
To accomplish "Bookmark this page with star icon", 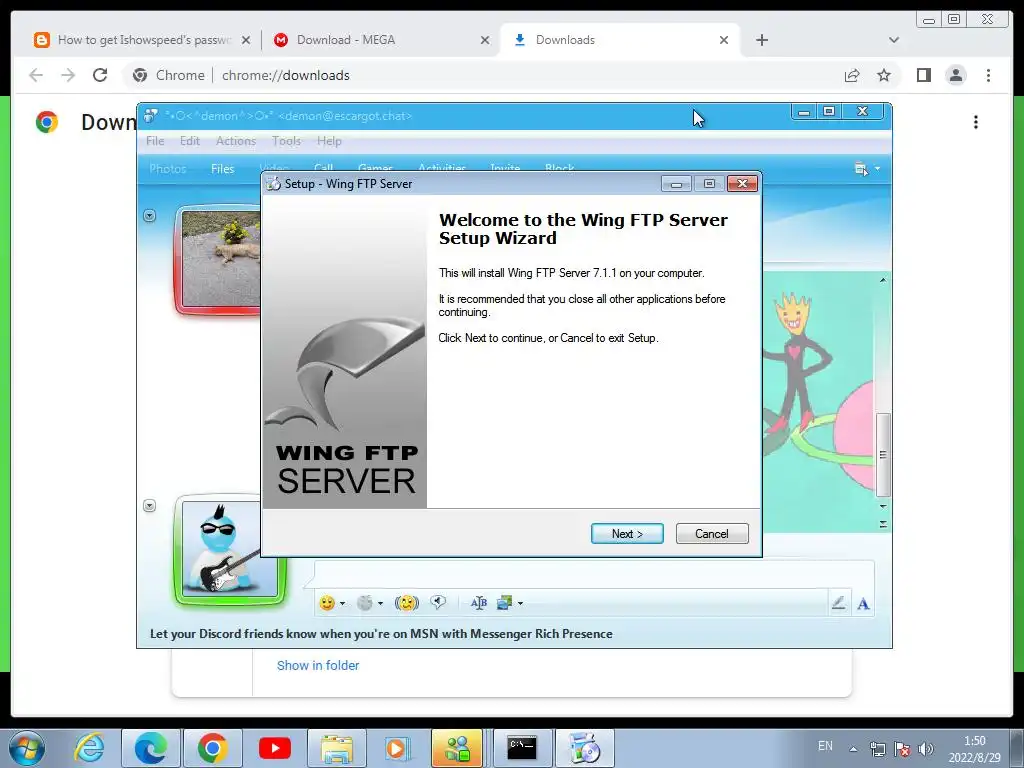I will (x=884, y=75).
